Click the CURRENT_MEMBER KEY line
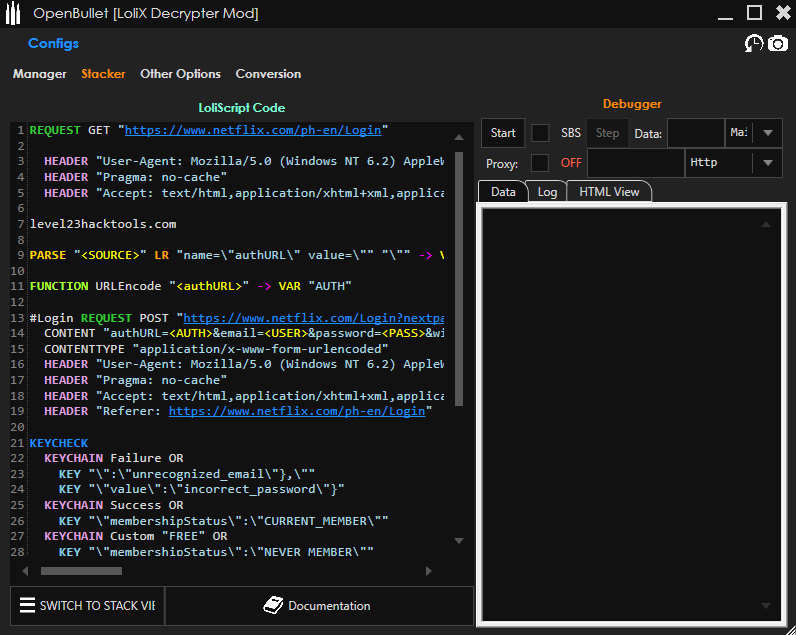This screenshot has height=635, width=796. tap(223, 521)
